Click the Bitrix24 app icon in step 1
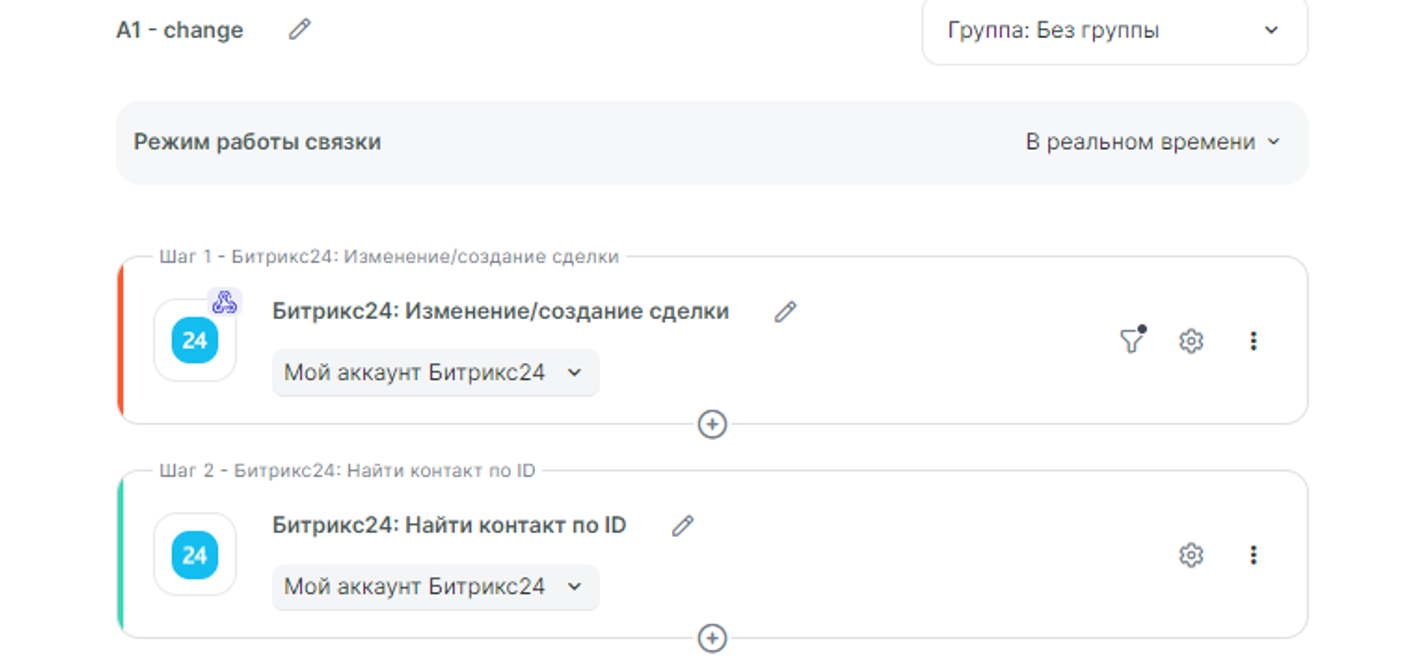The image size is (1420, 666). click(x=194, y=341)
